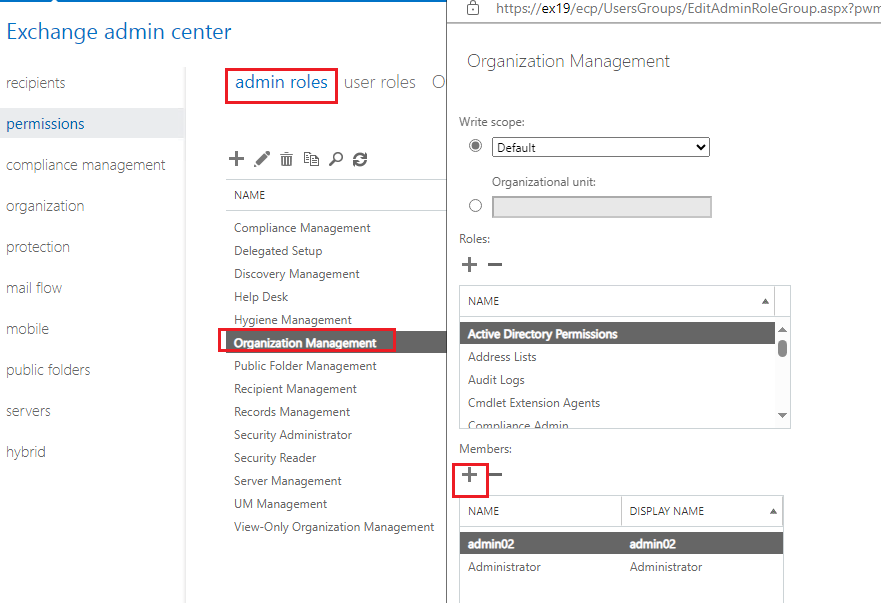Select the Copy role group icon
881x603 pixels.
311,158
